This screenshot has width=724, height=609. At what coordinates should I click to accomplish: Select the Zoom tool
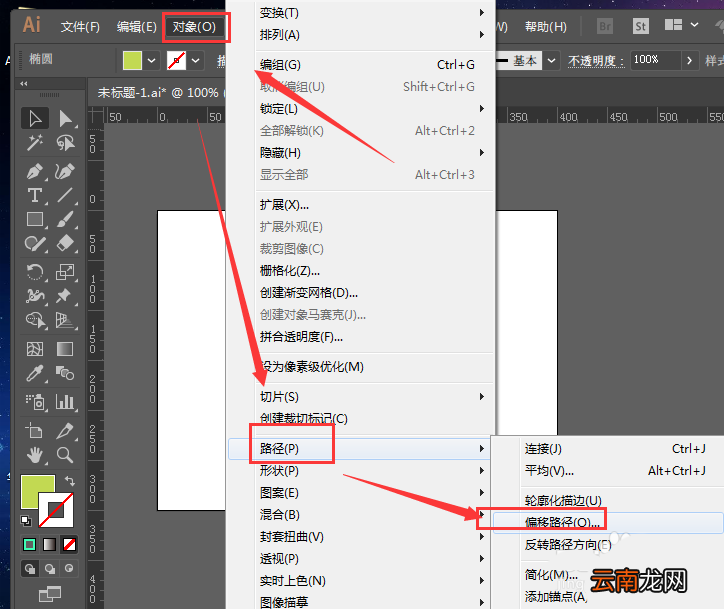click(x=65, y=455)
